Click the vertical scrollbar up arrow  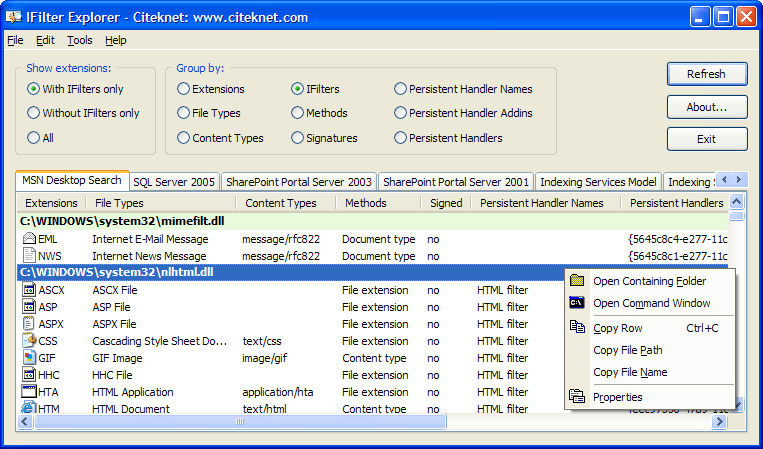[x=737, y=201]
